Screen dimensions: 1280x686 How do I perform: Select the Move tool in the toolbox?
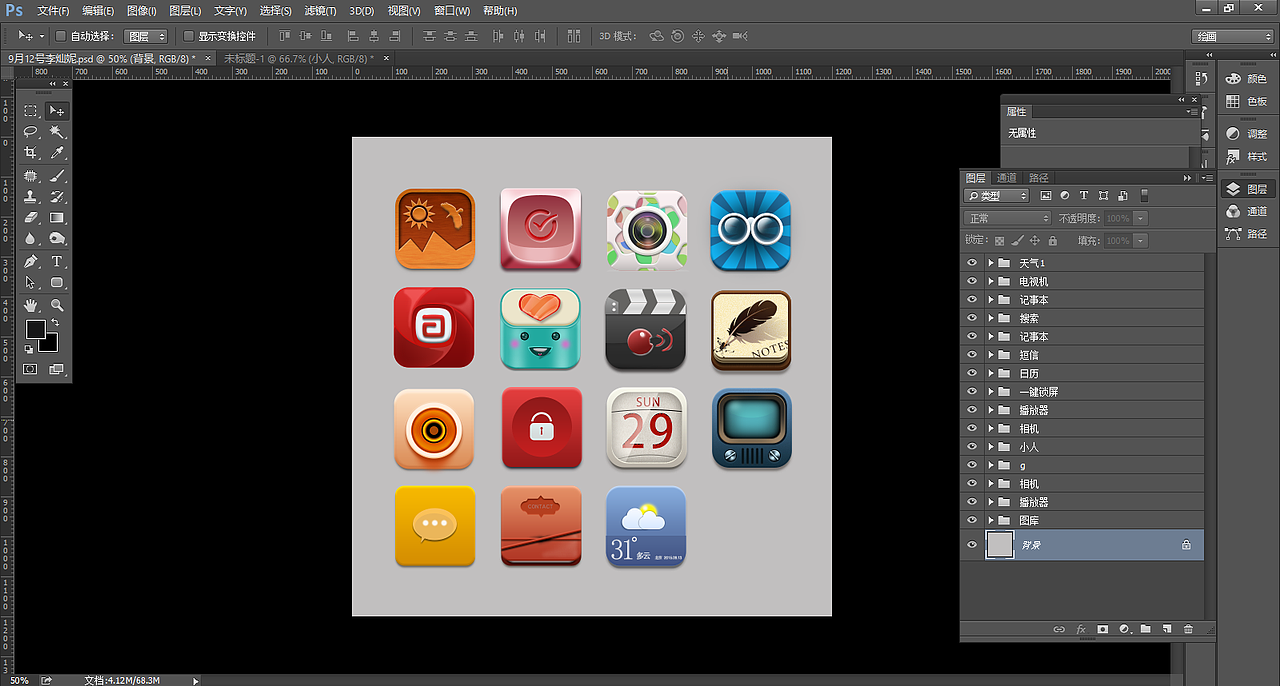pyautogui.click(x=57, y=110)
